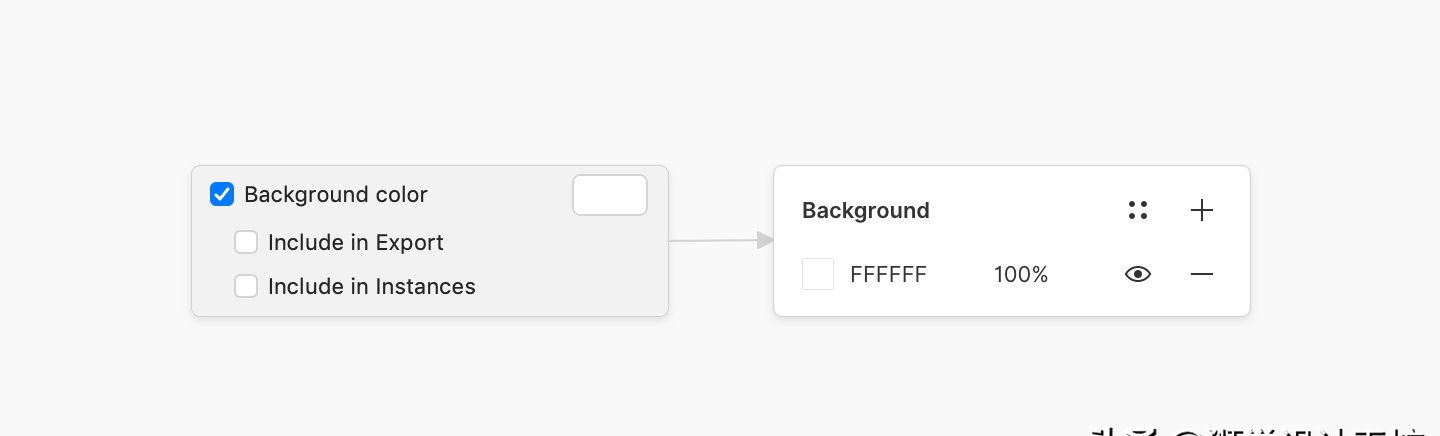Click the Background section heading
Screen dimensions: 1440x436
866,210
